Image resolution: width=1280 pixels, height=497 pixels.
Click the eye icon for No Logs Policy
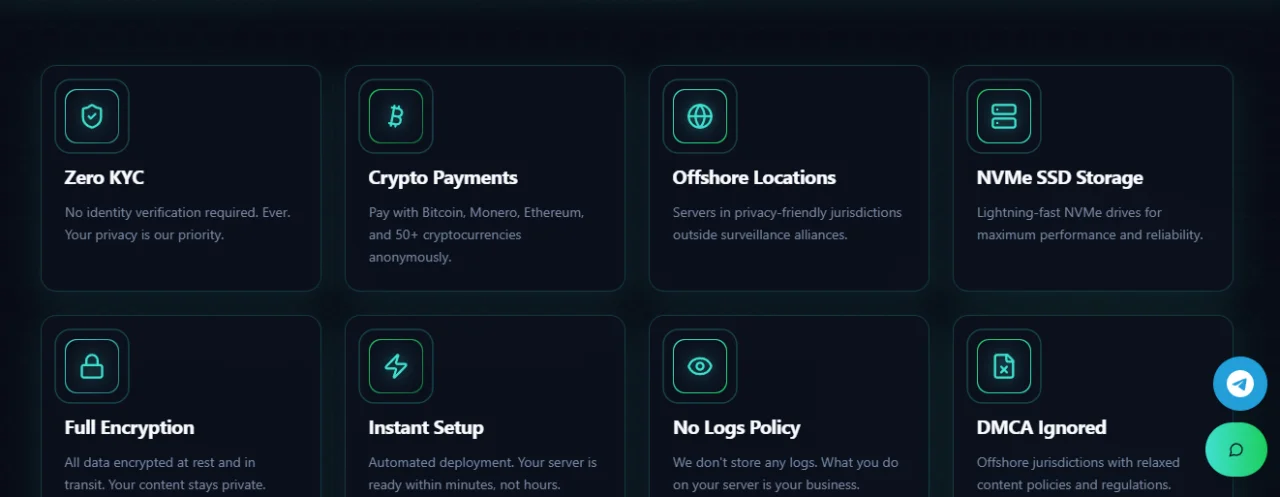700,366
